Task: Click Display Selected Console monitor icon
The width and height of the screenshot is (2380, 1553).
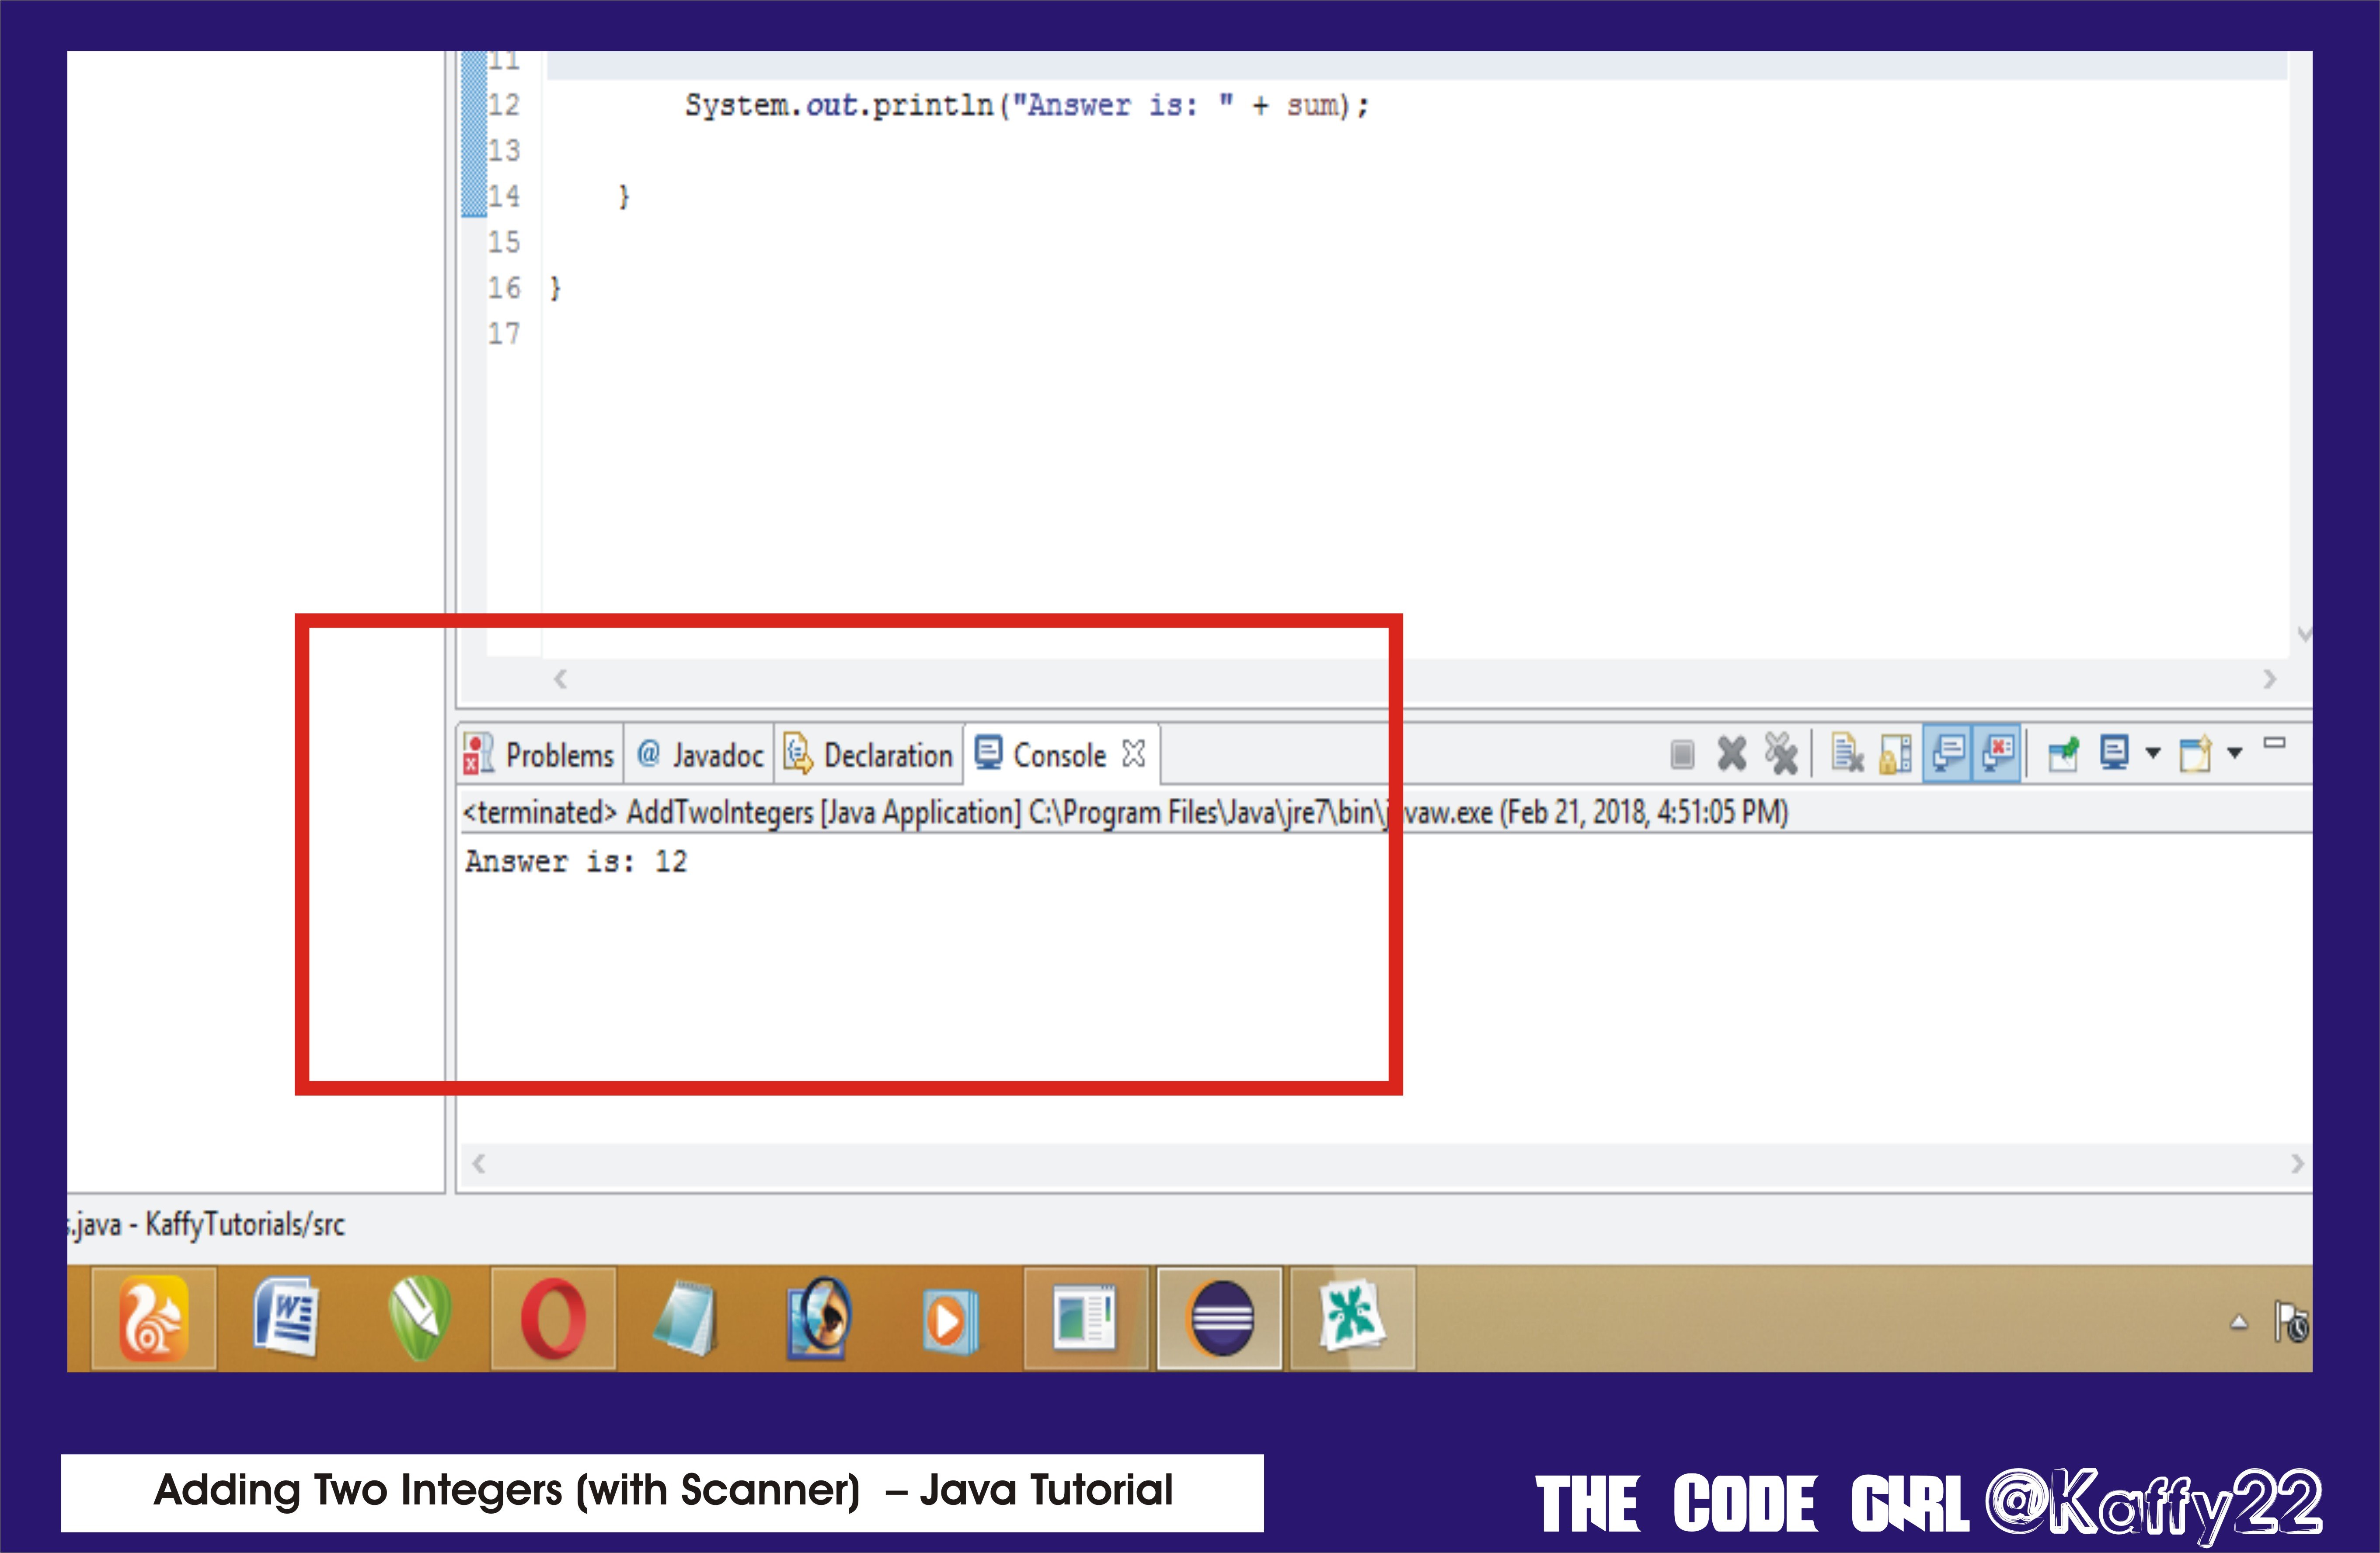Action: click(2114, 752)
